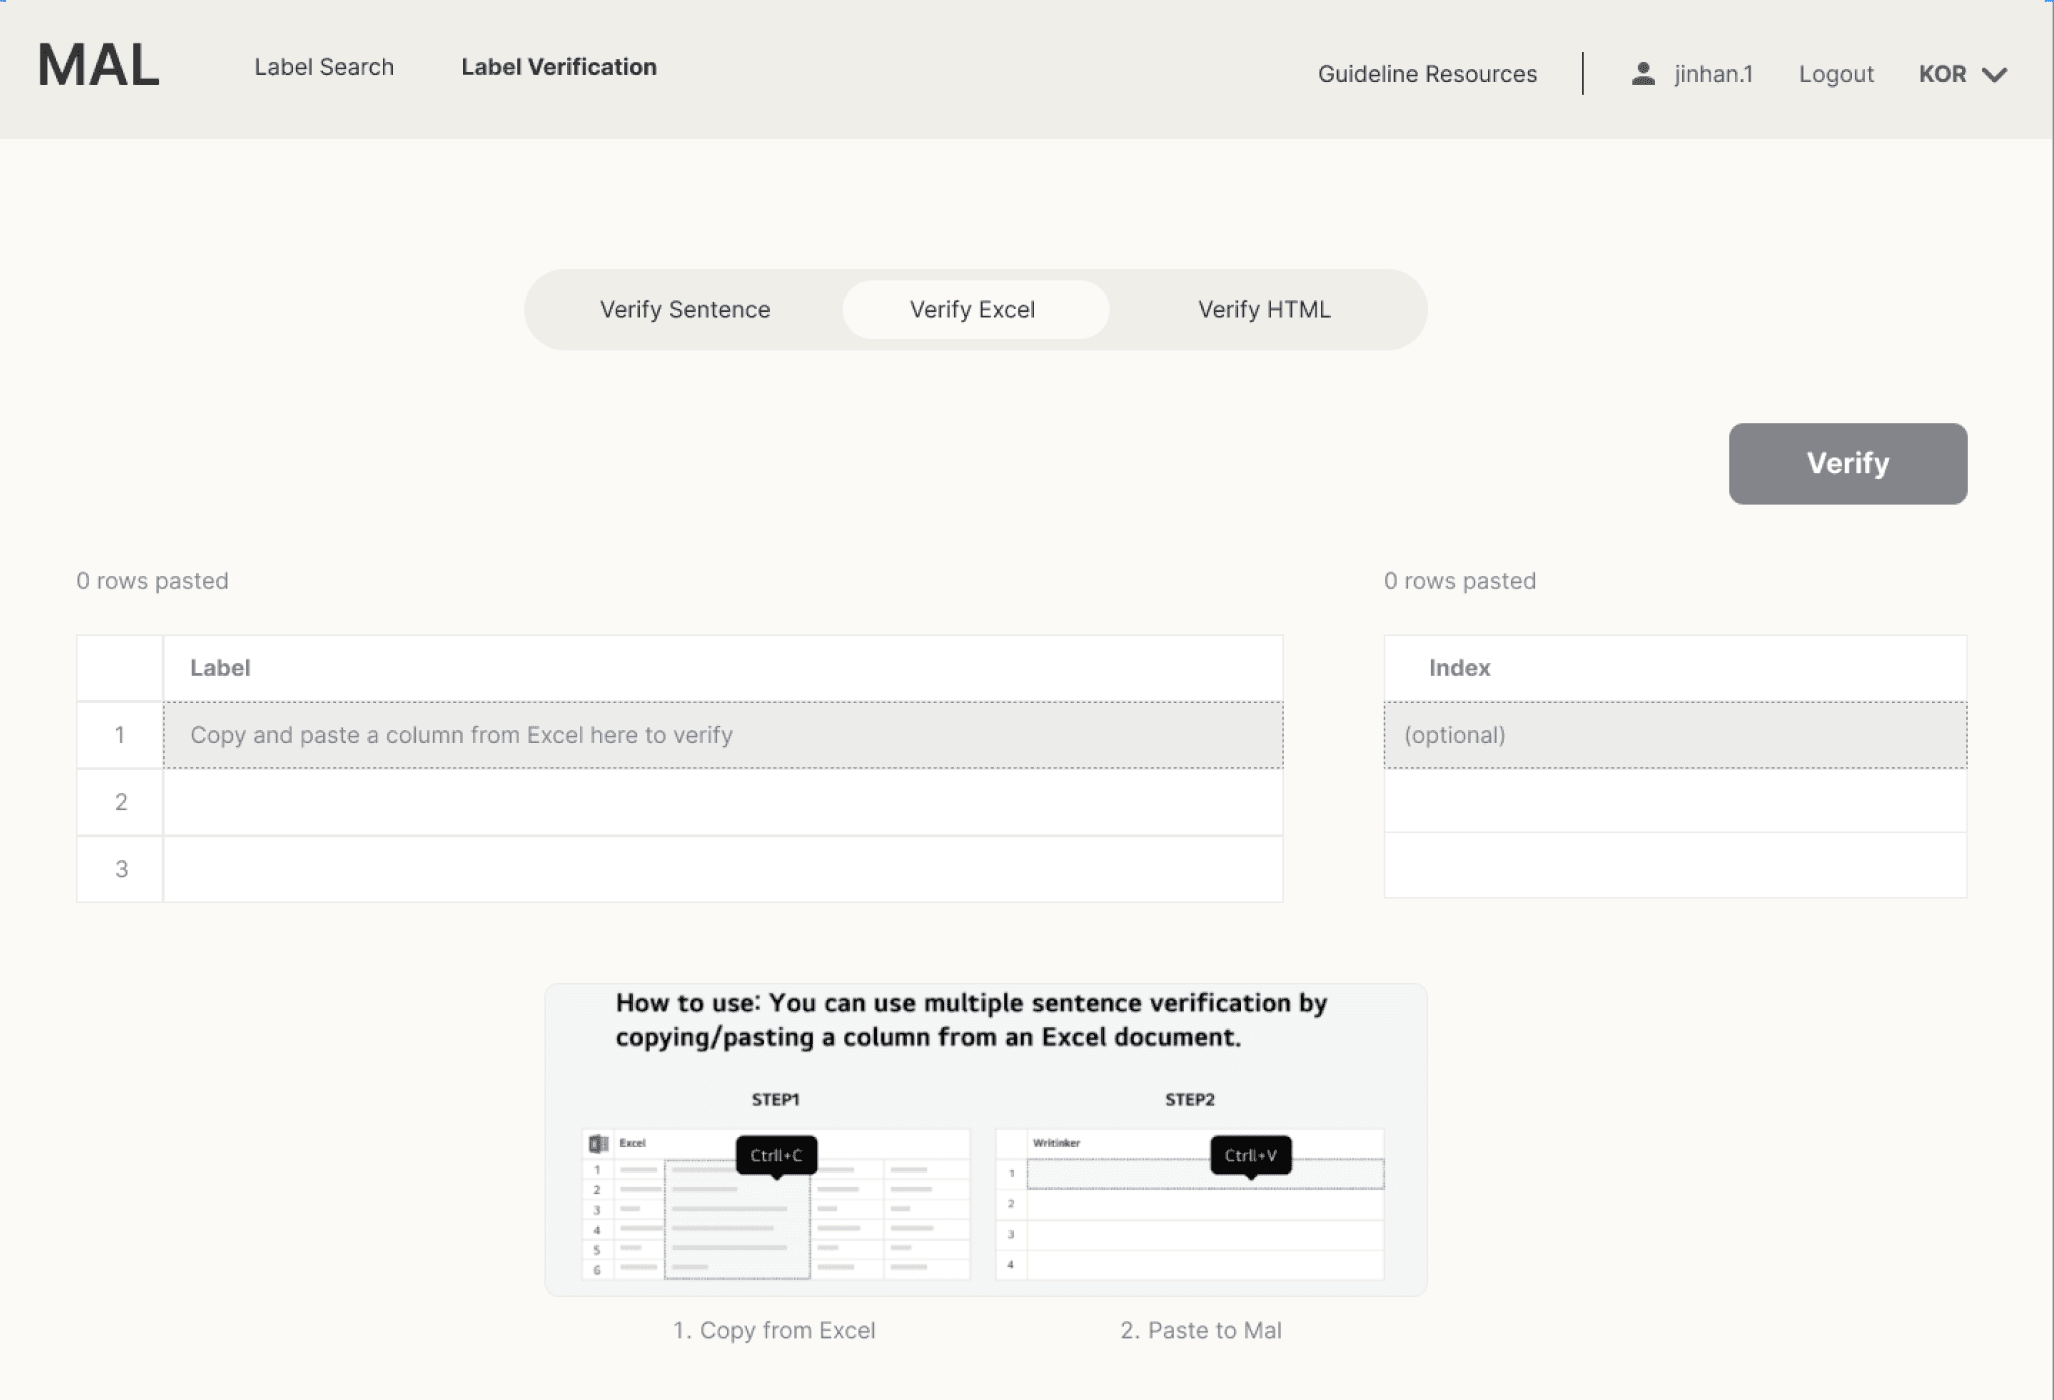This screenshot has height=1400, width=2054.
Task: Click the How to use tutorial image
Action: [985, 1140]
